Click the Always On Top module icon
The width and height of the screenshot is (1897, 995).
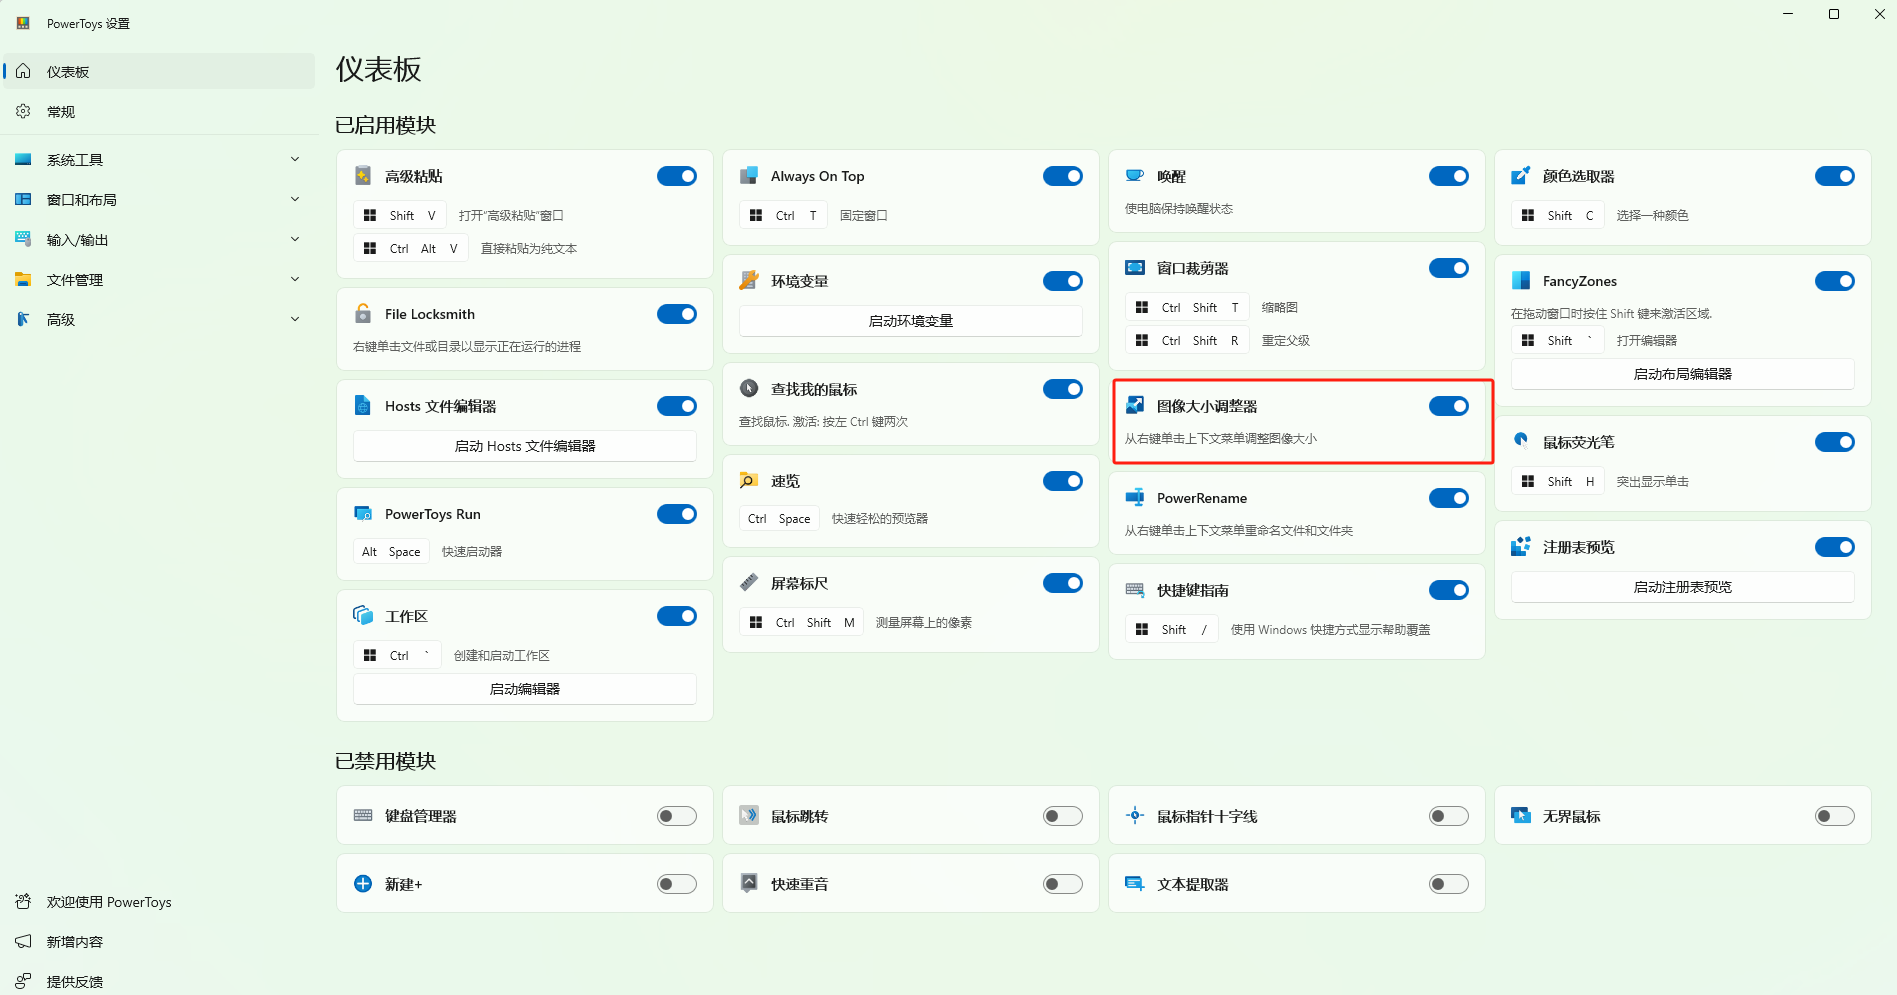(x=749, y=176)
